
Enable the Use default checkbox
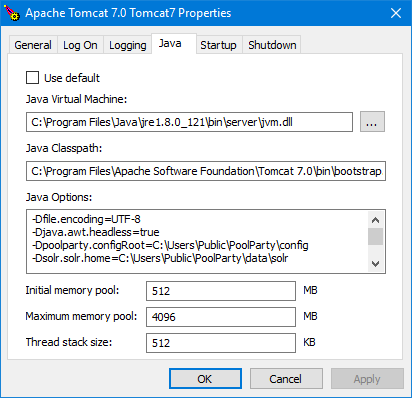click(x=32, y=78)
